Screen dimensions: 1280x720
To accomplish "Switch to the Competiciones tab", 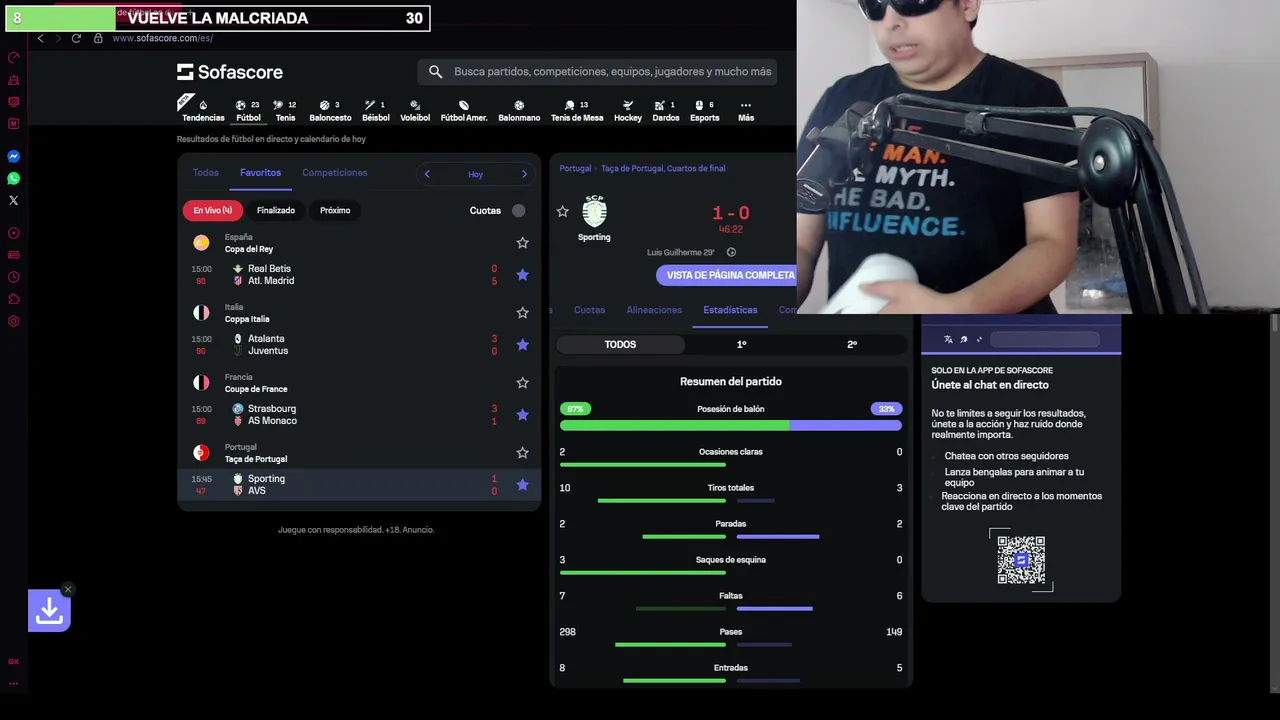I will [335, 173].
